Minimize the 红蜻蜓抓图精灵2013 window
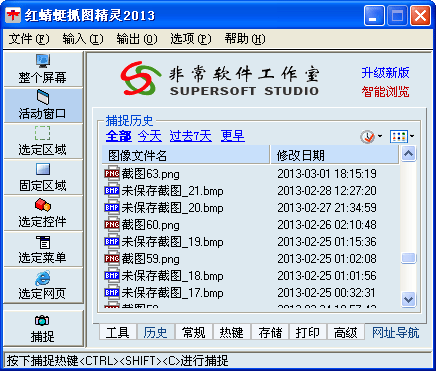Viewport: 436px width, 371px height. (x=374, y=15)
